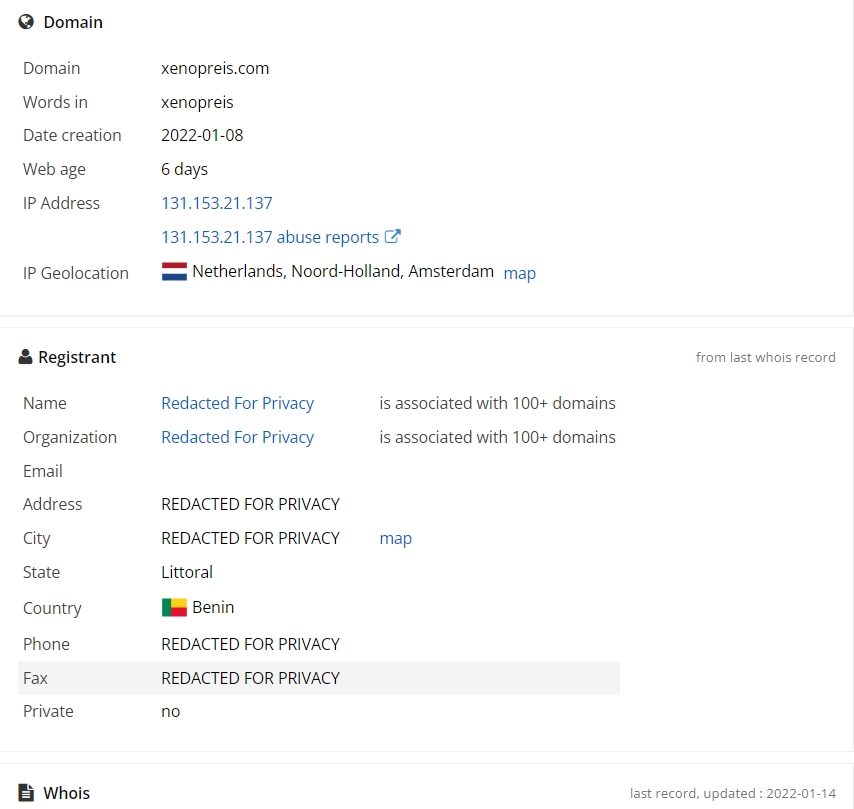
Task: Click the Fax row REDACTED FOR PRIVACY value
Action: 251,678
